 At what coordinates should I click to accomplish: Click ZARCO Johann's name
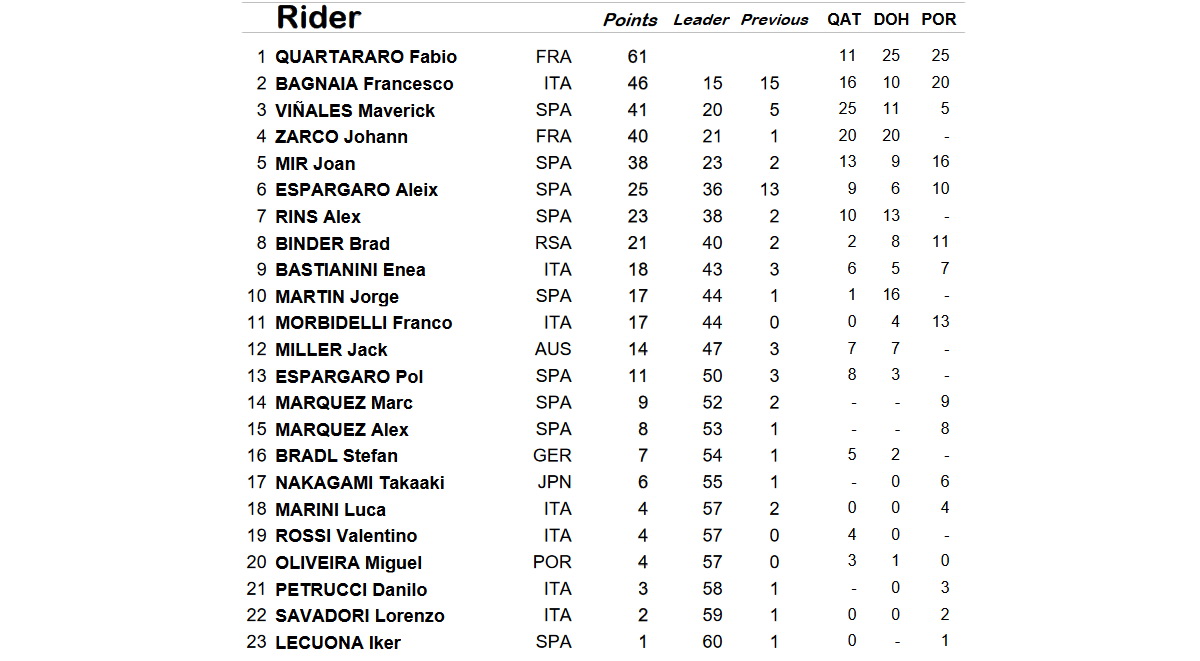click(x=341, y=137)
